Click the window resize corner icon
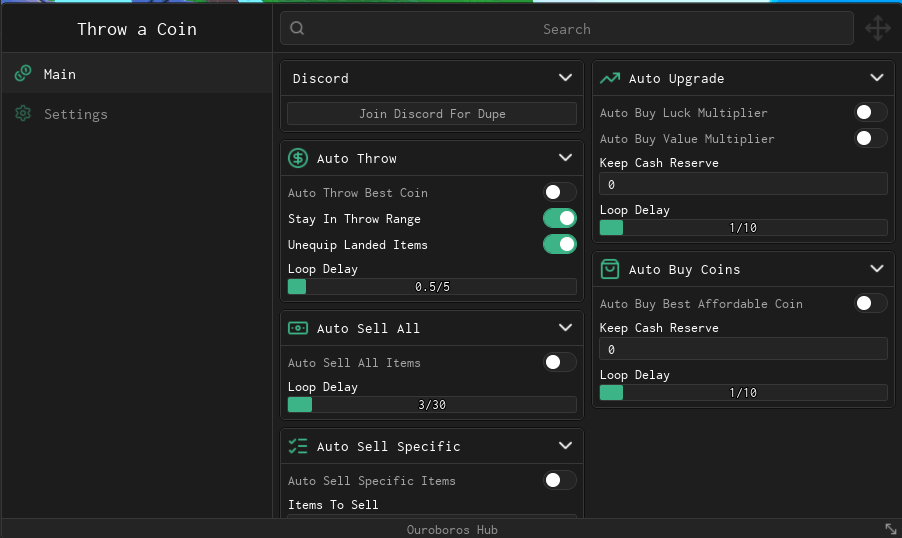 [x=890, y=528]
